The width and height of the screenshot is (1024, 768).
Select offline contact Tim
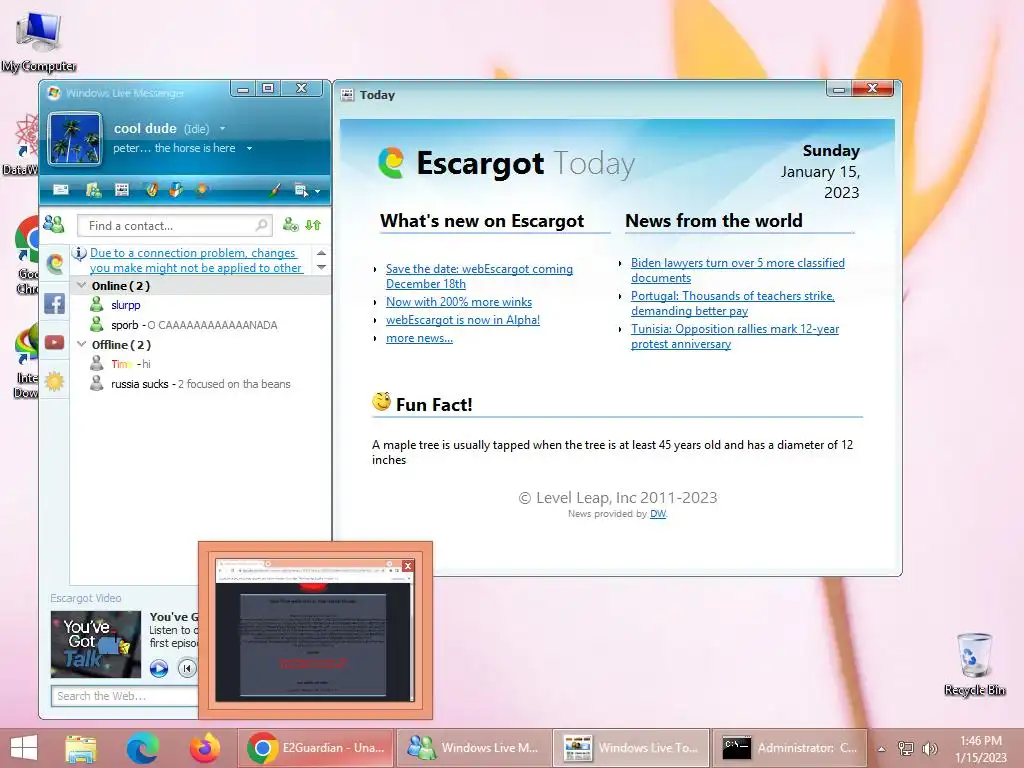pyautogui.click(x=122, y=364)
